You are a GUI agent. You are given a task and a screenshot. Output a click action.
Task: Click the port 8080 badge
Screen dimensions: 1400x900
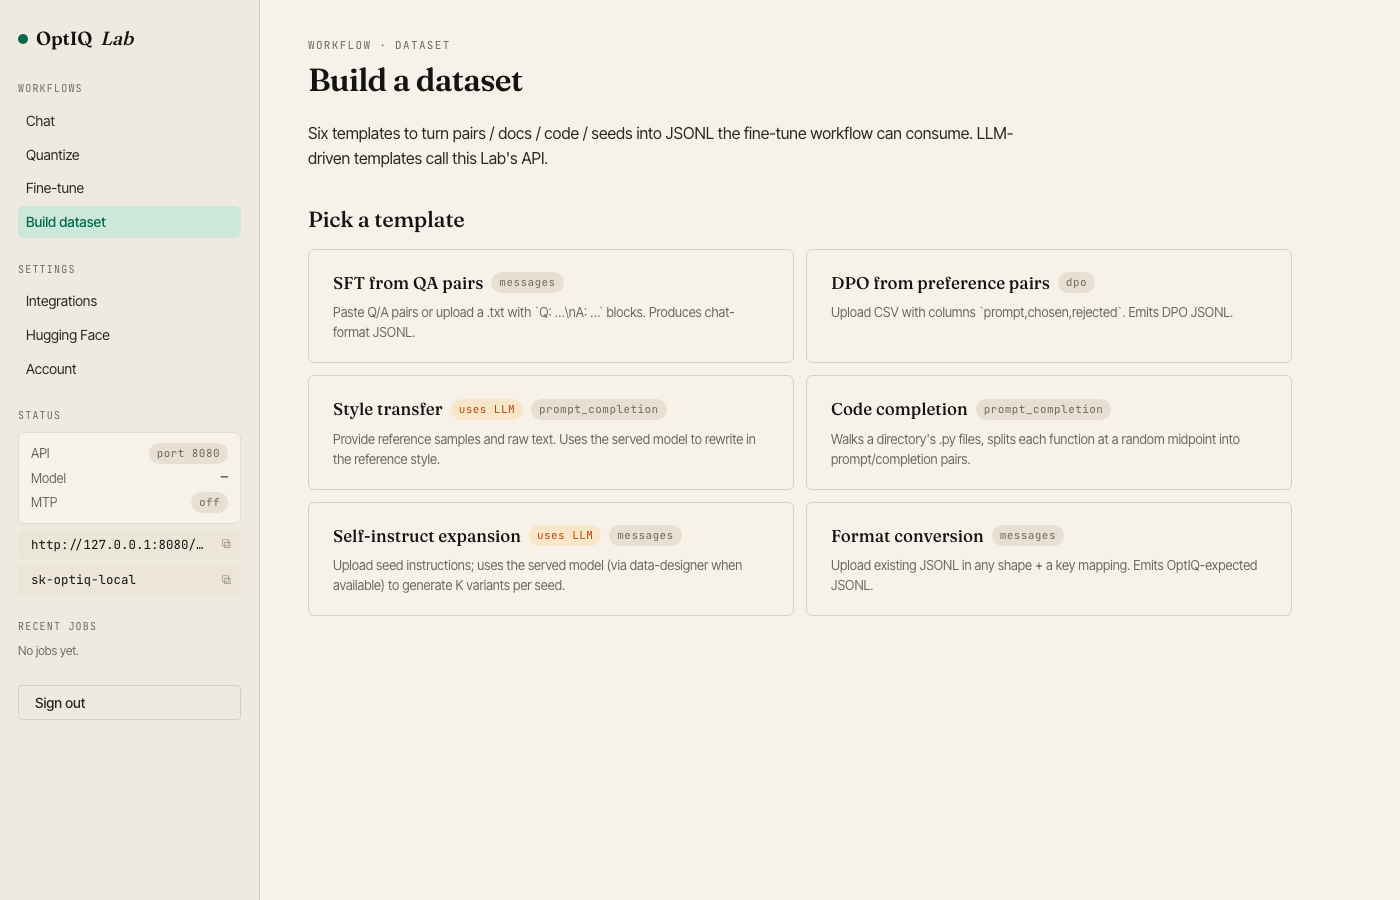pyautogui.click(x=188, y=454)
